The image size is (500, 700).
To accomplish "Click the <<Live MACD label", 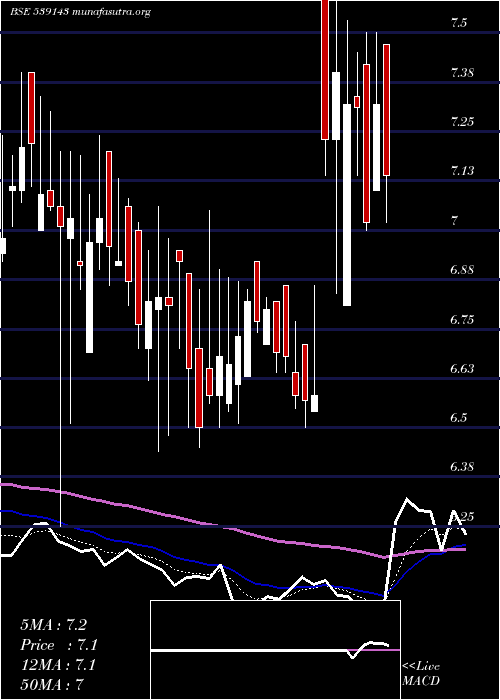I will click(x=421, y=674).
